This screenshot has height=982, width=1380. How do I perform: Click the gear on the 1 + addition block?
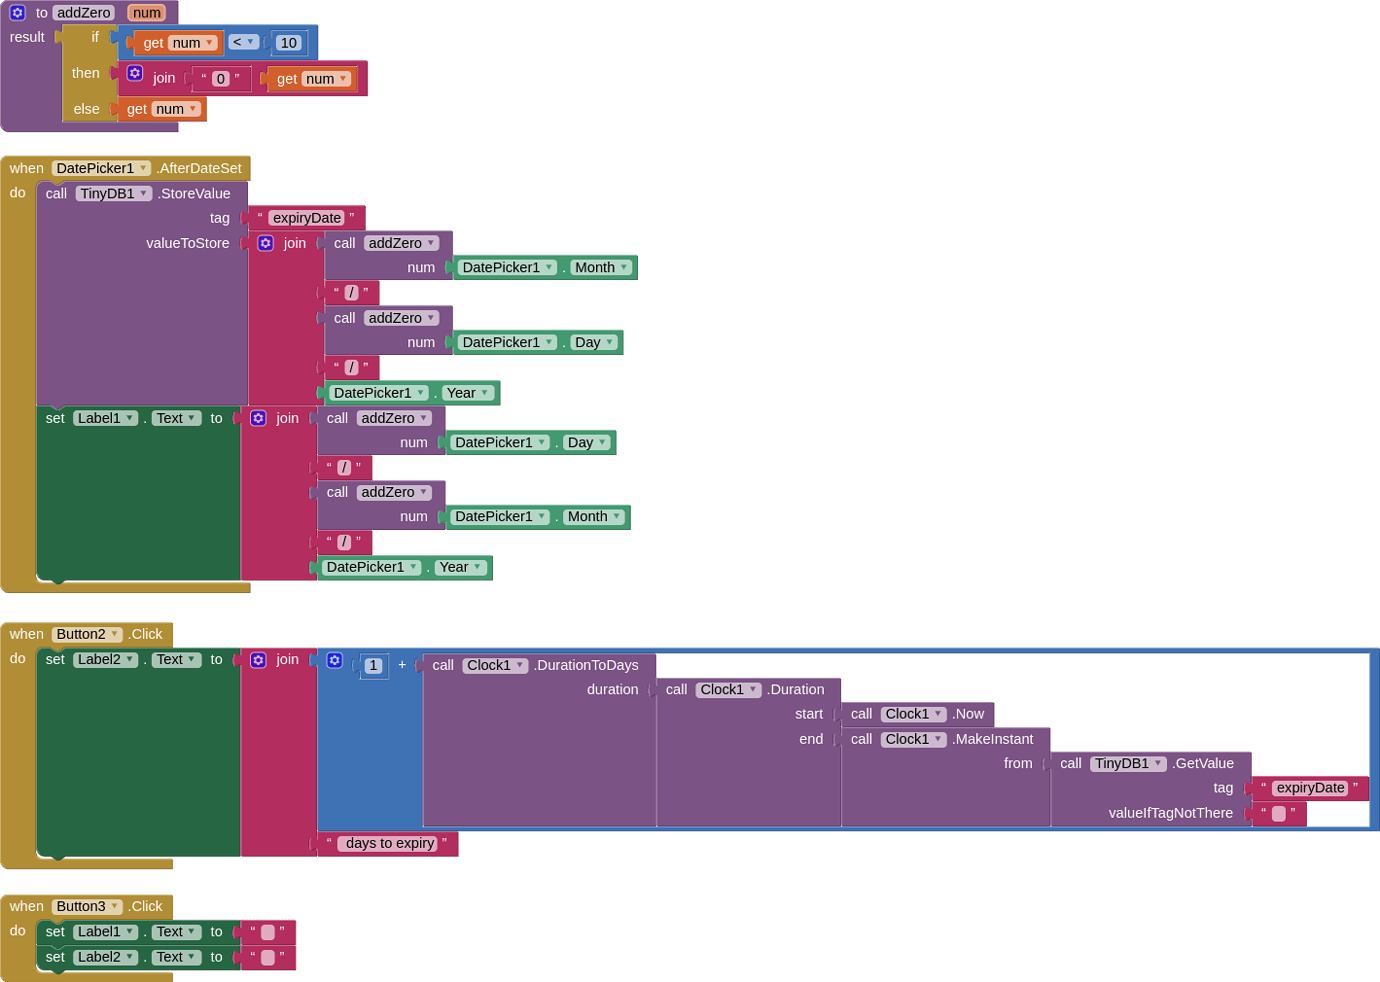click(x=335, y=661)
